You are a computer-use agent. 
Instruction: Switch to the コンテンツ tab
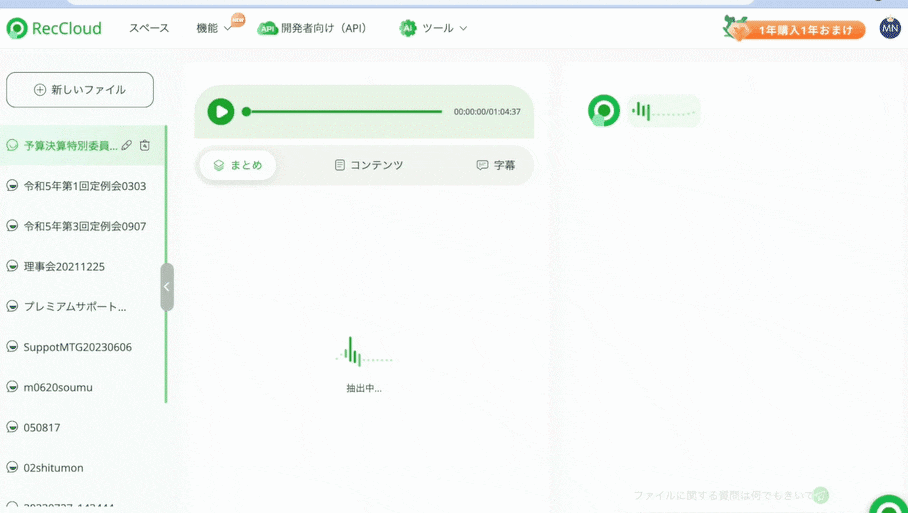tap(369, 165)
